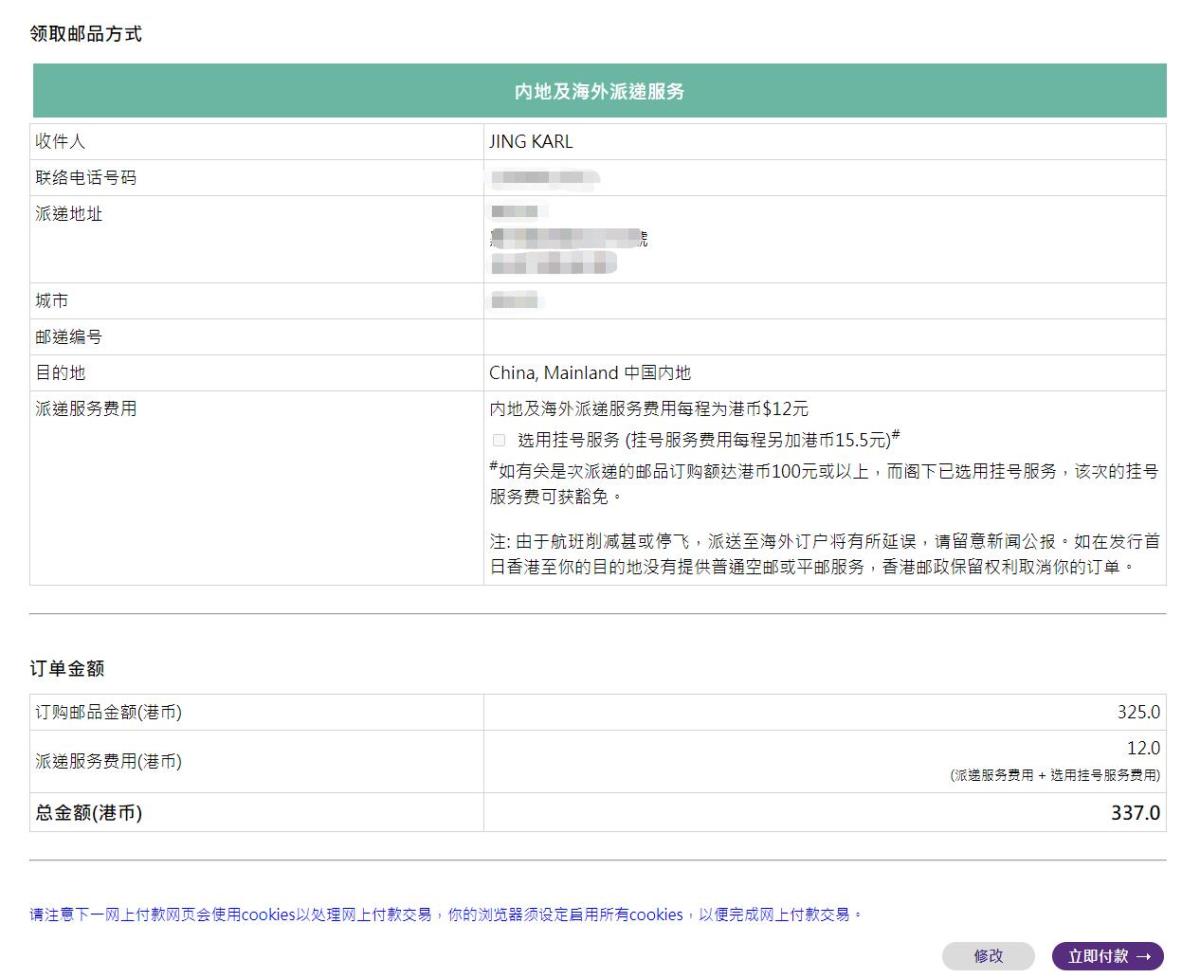
Task: Click the 派递地址 row label
Action: [x=68, y=214]
